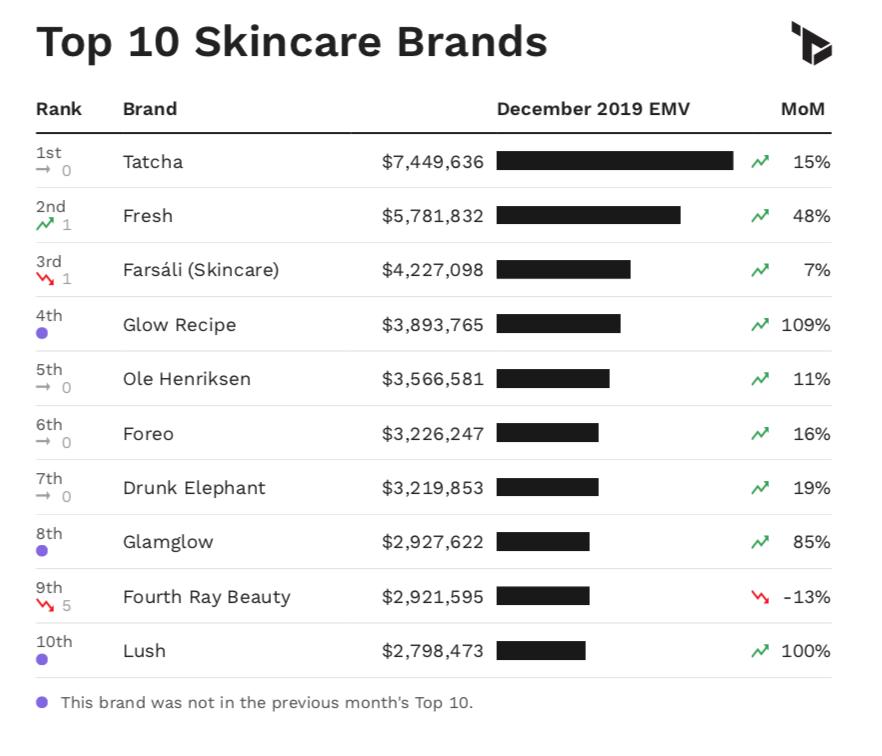
Task: Click the December 2019 EMV column header
Action: click(x=593, y=109)
